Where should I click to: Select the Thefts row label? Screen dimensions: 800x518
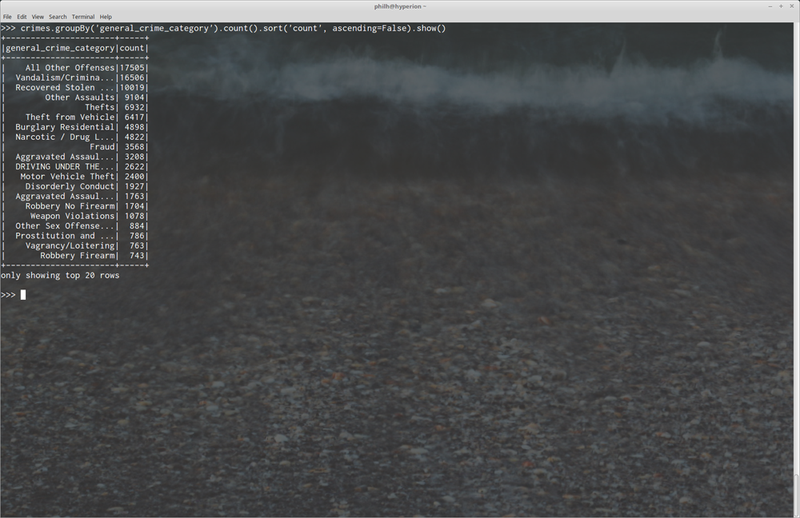pyautogui.click(x=100, y=107)
